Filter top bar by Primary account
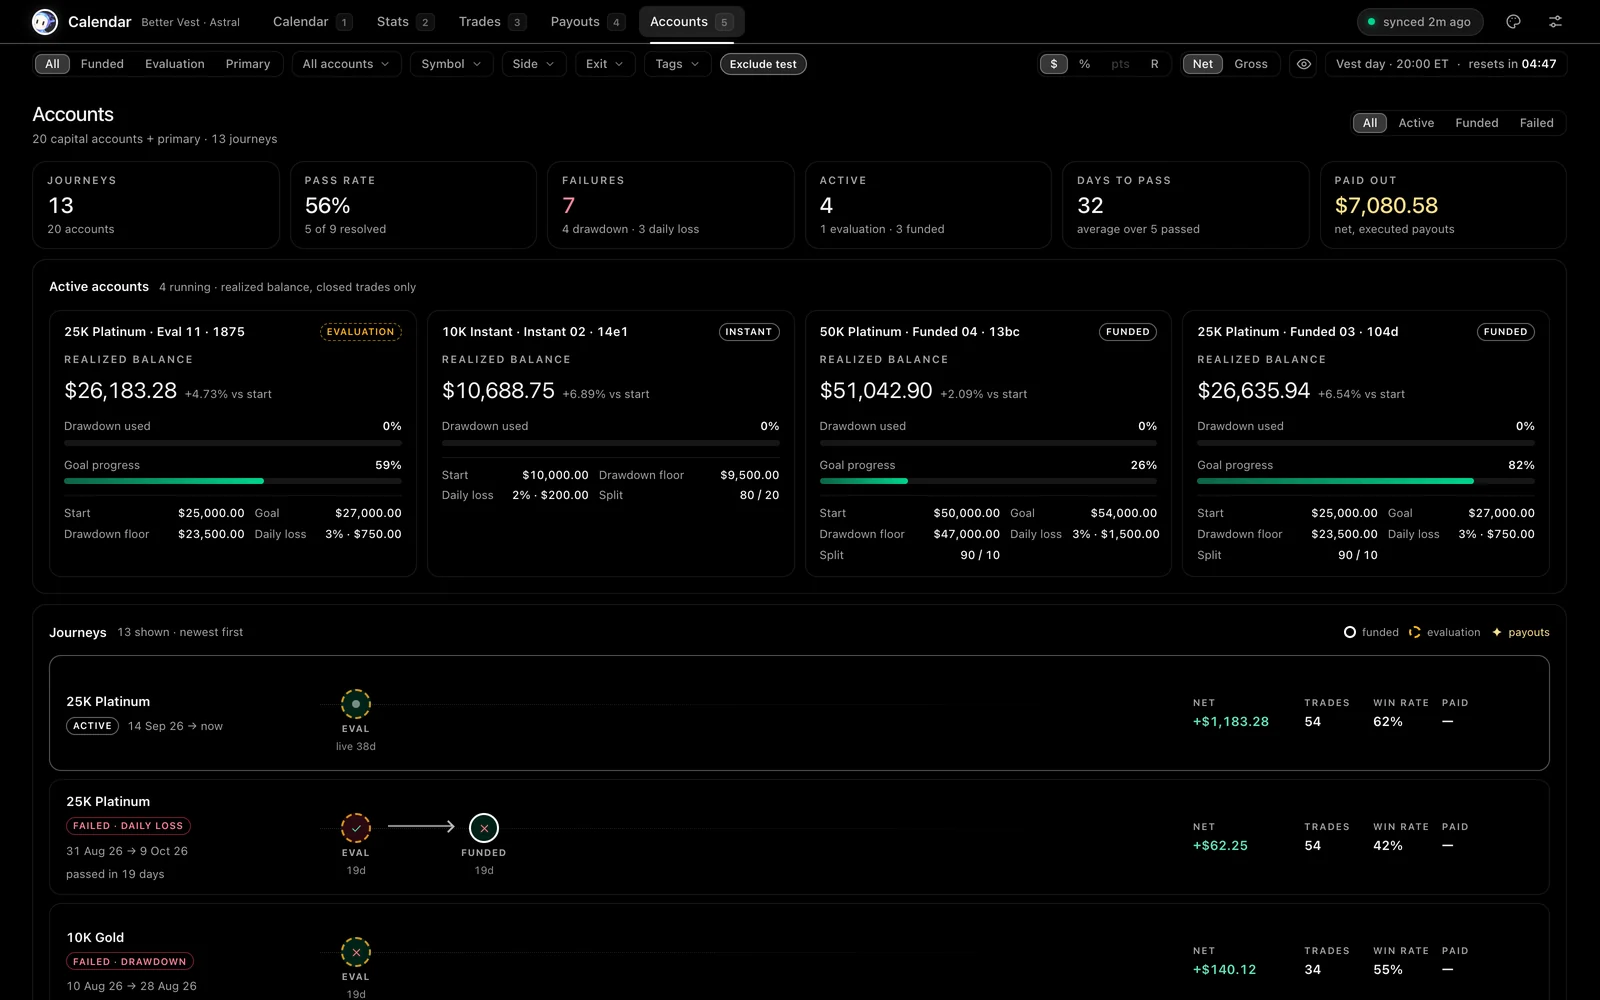The image size is (1600, 1000). point(248,64)
